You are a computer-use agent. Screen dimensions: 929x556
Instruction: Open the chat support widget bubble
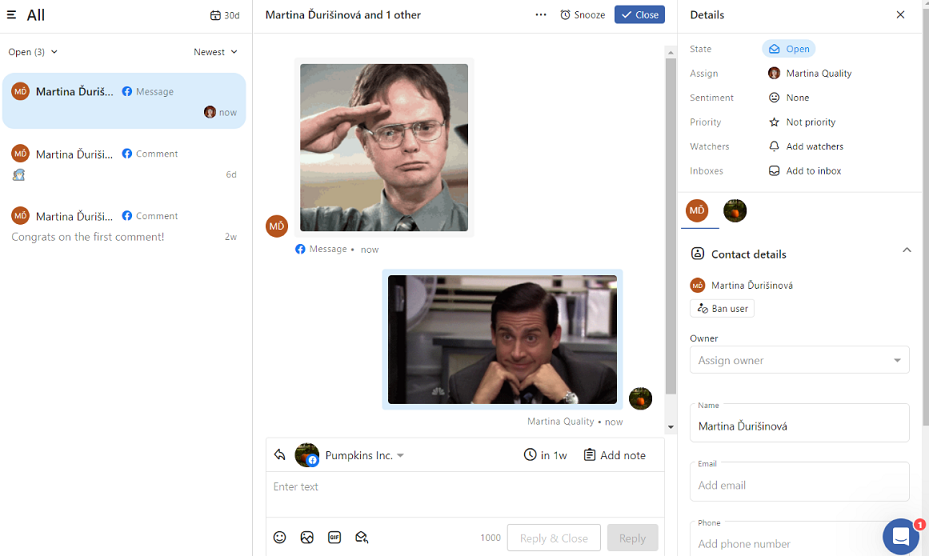coord(901,536)
